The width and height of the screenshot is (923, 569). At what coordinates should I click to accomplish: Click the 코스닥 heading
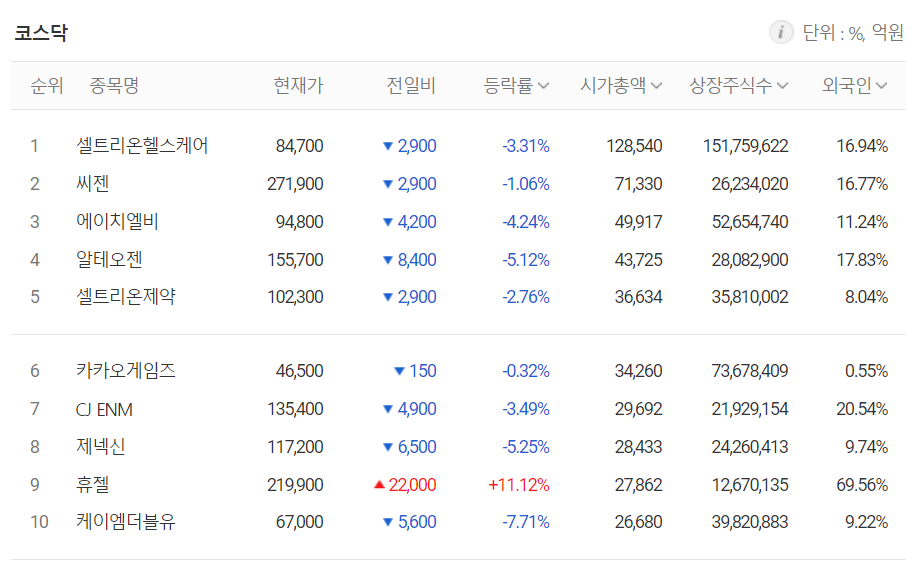pos(41,32)
